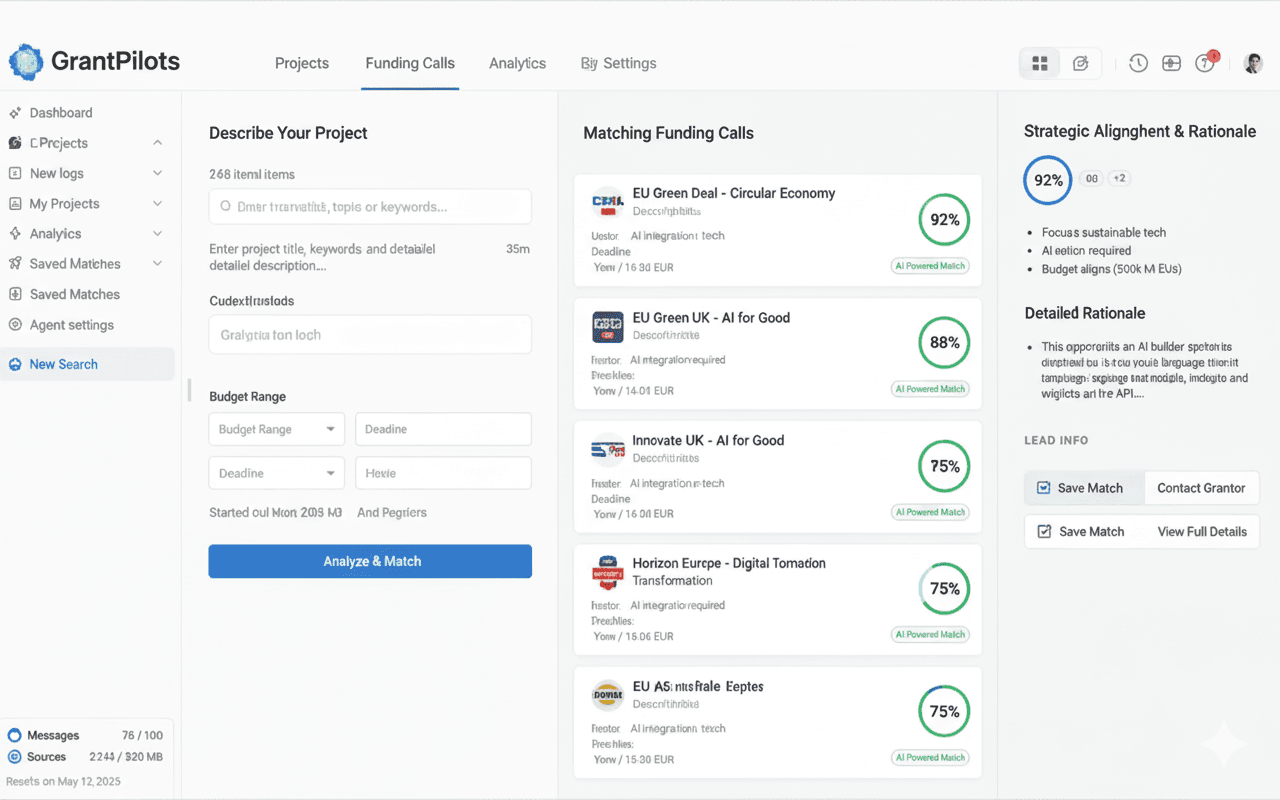Click the notifications icon with red badge
1280x800 pixels.
pos(1204,62)
